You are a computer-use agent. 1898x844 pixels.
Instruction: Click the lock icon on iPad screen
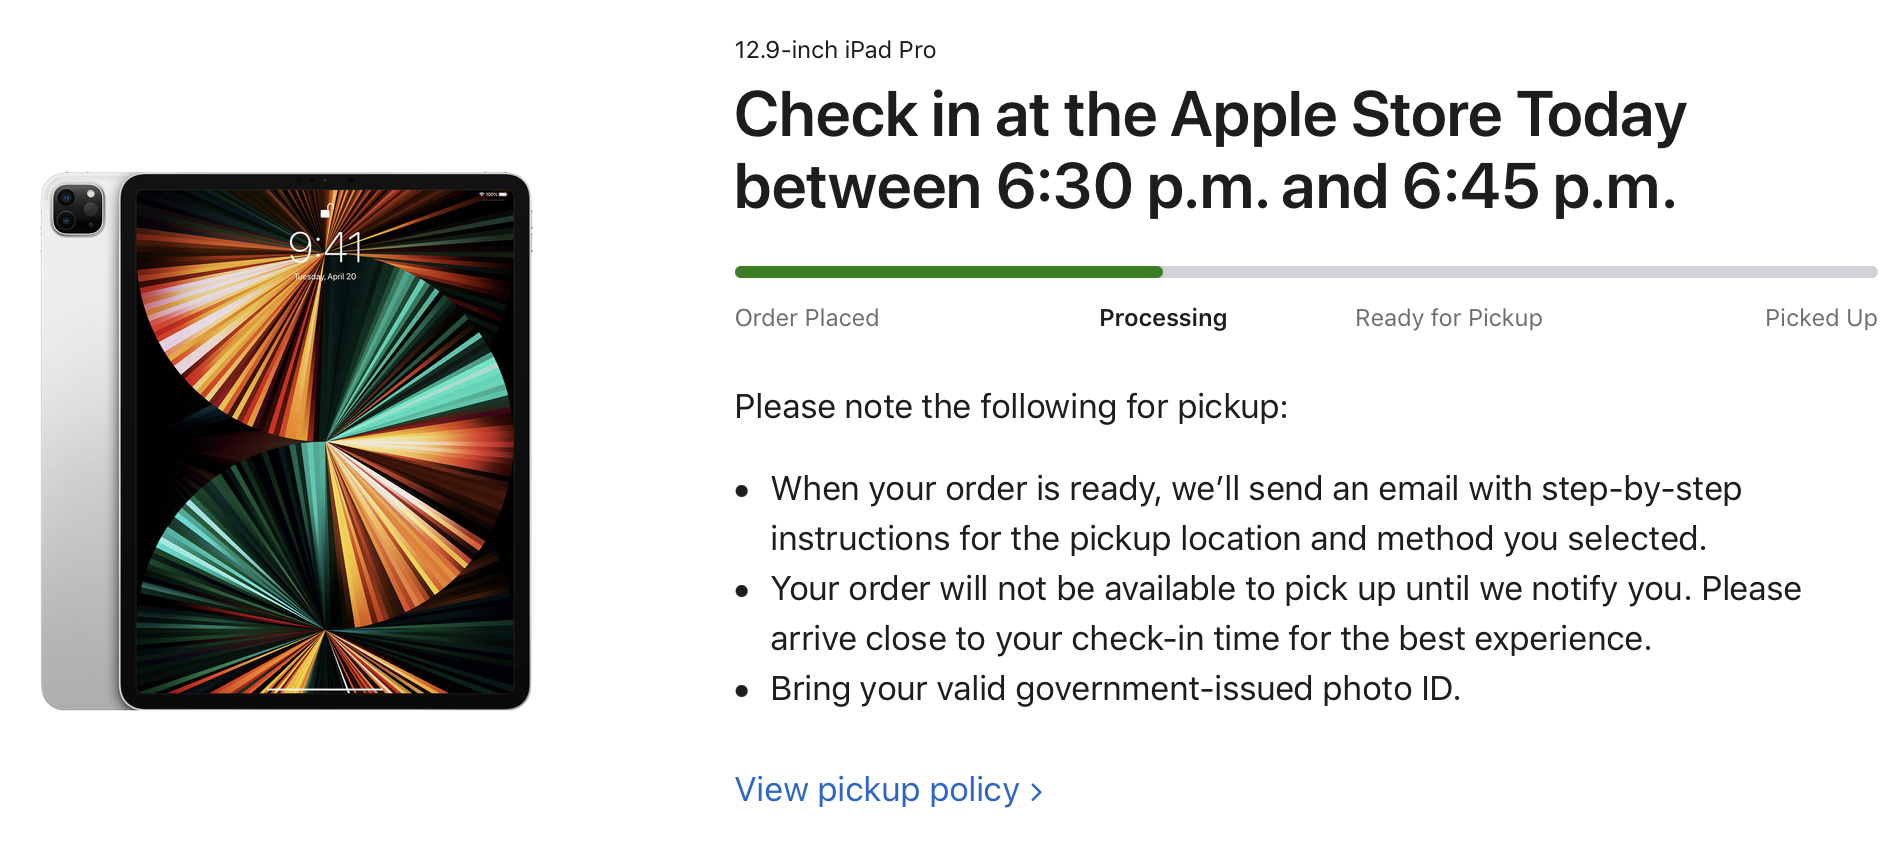point(326,211)
